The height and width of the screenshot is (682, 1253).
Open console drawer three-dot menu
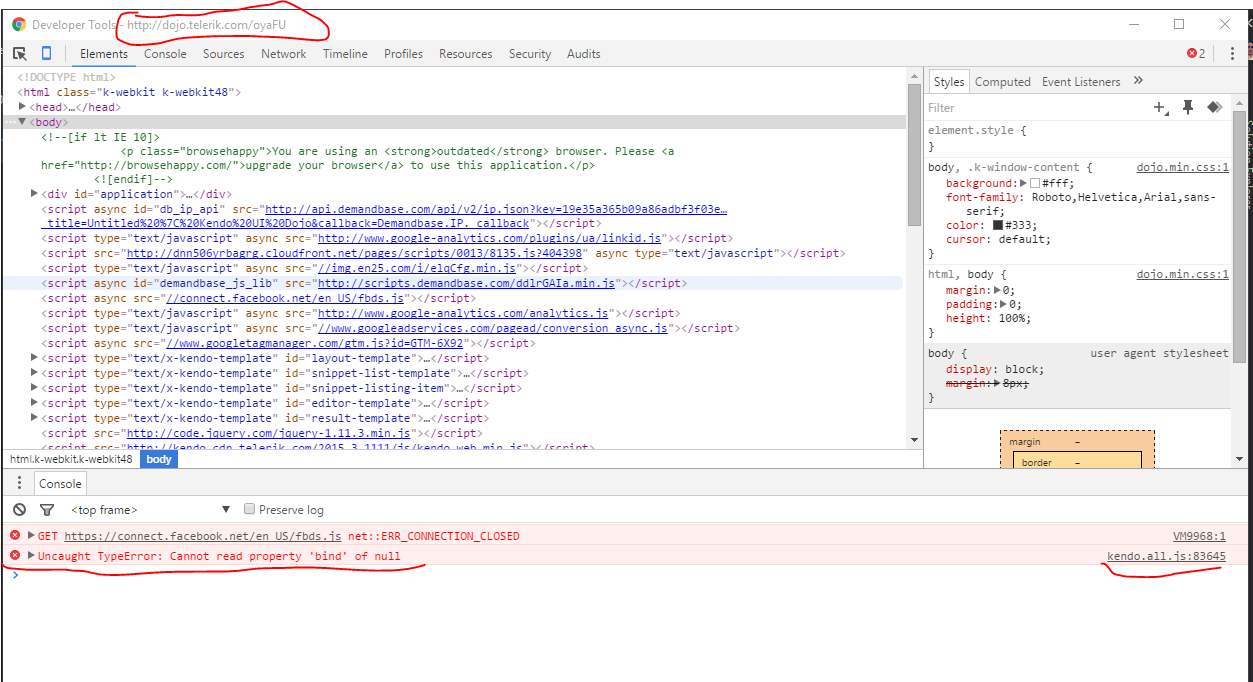coord(19,483)
